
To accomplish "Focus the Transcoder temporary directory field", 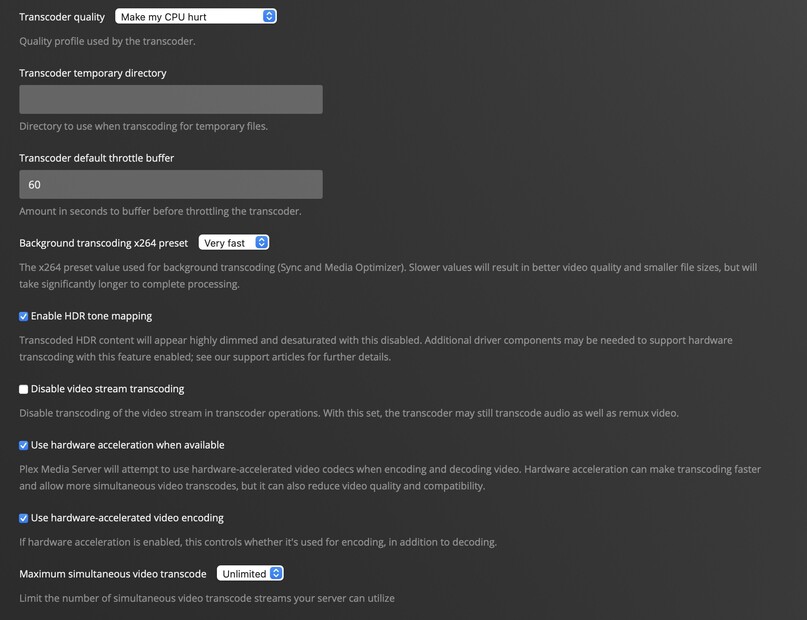I will [171, 99].
